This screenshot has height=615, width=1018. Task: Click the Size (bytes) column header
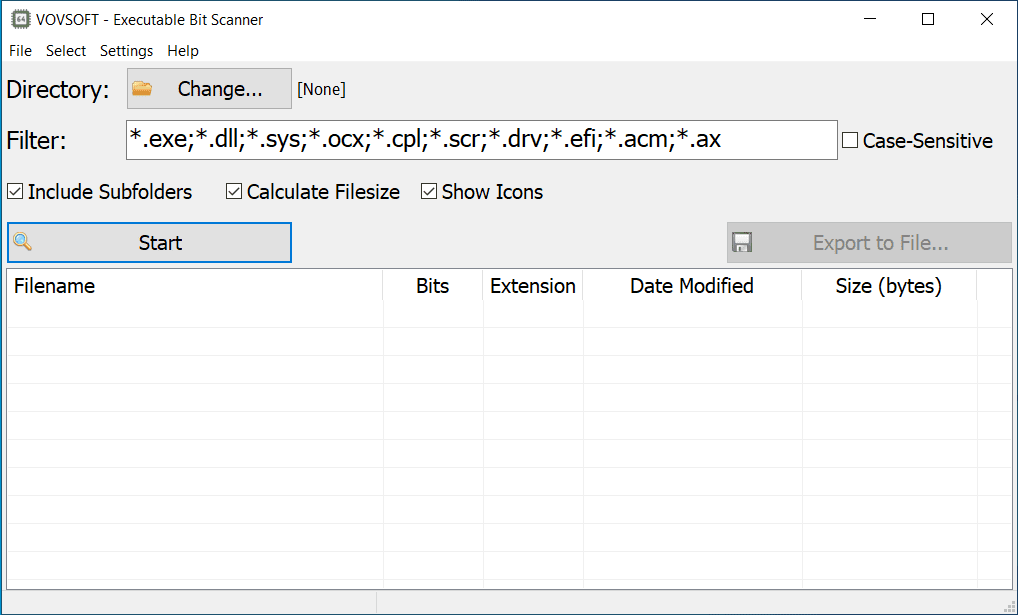coord(888,286)
